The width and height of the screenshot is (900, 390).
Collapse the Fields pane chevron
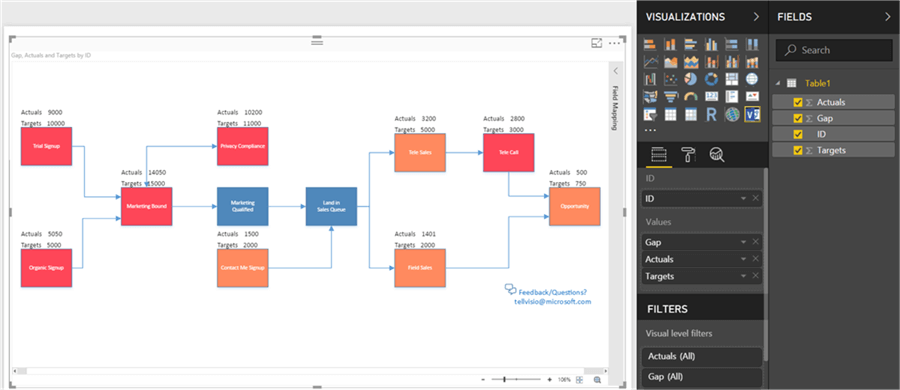tap(887, 17)
